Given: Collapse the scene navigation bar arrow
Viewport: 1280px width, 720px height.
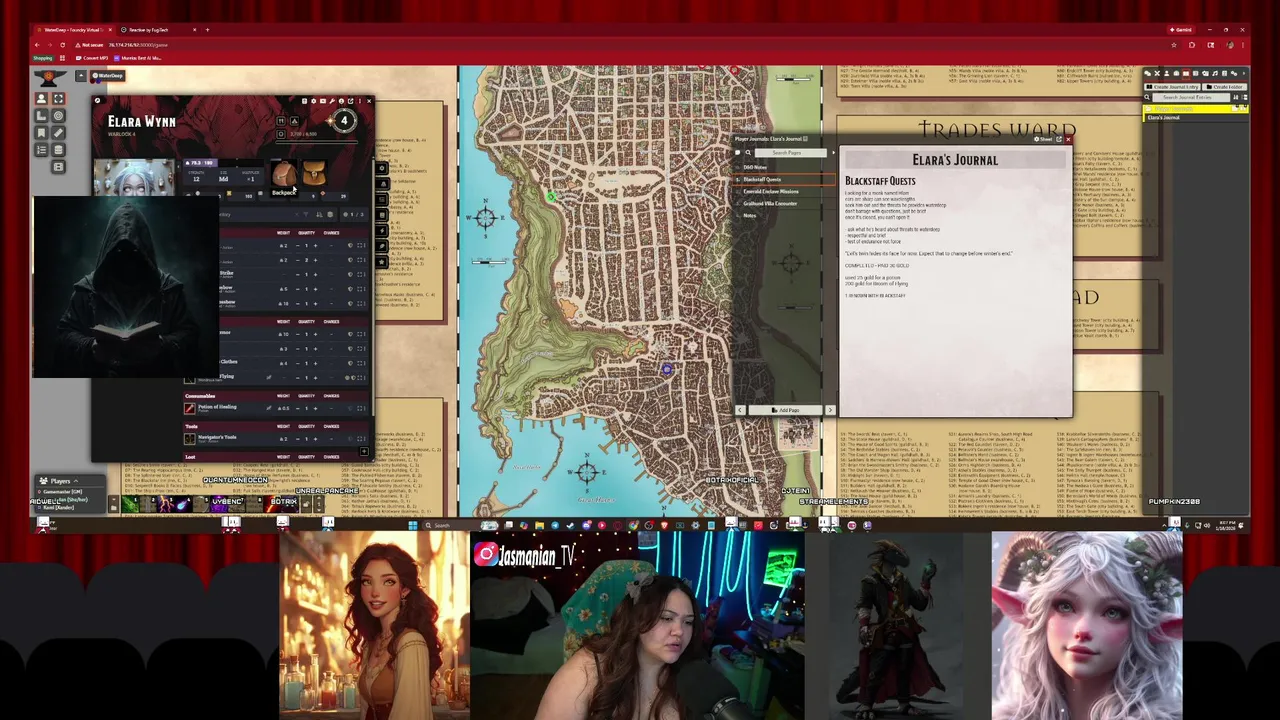Looking at the screenshot, I should point(81,76).
